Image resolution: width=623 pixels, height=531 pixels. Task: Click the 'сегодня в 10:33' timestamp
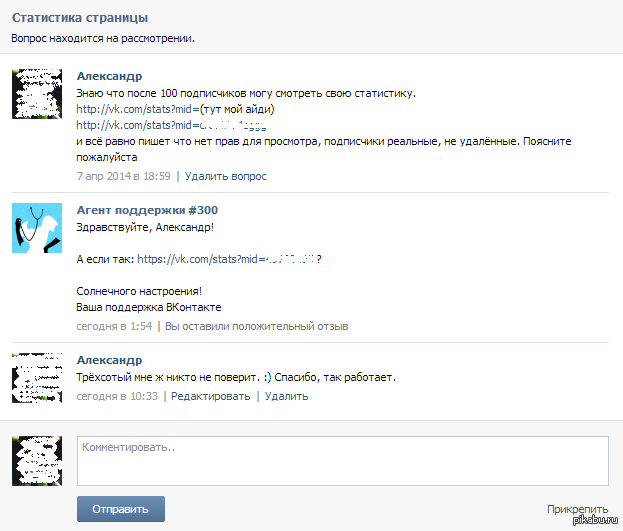click(x=117, y=396)
